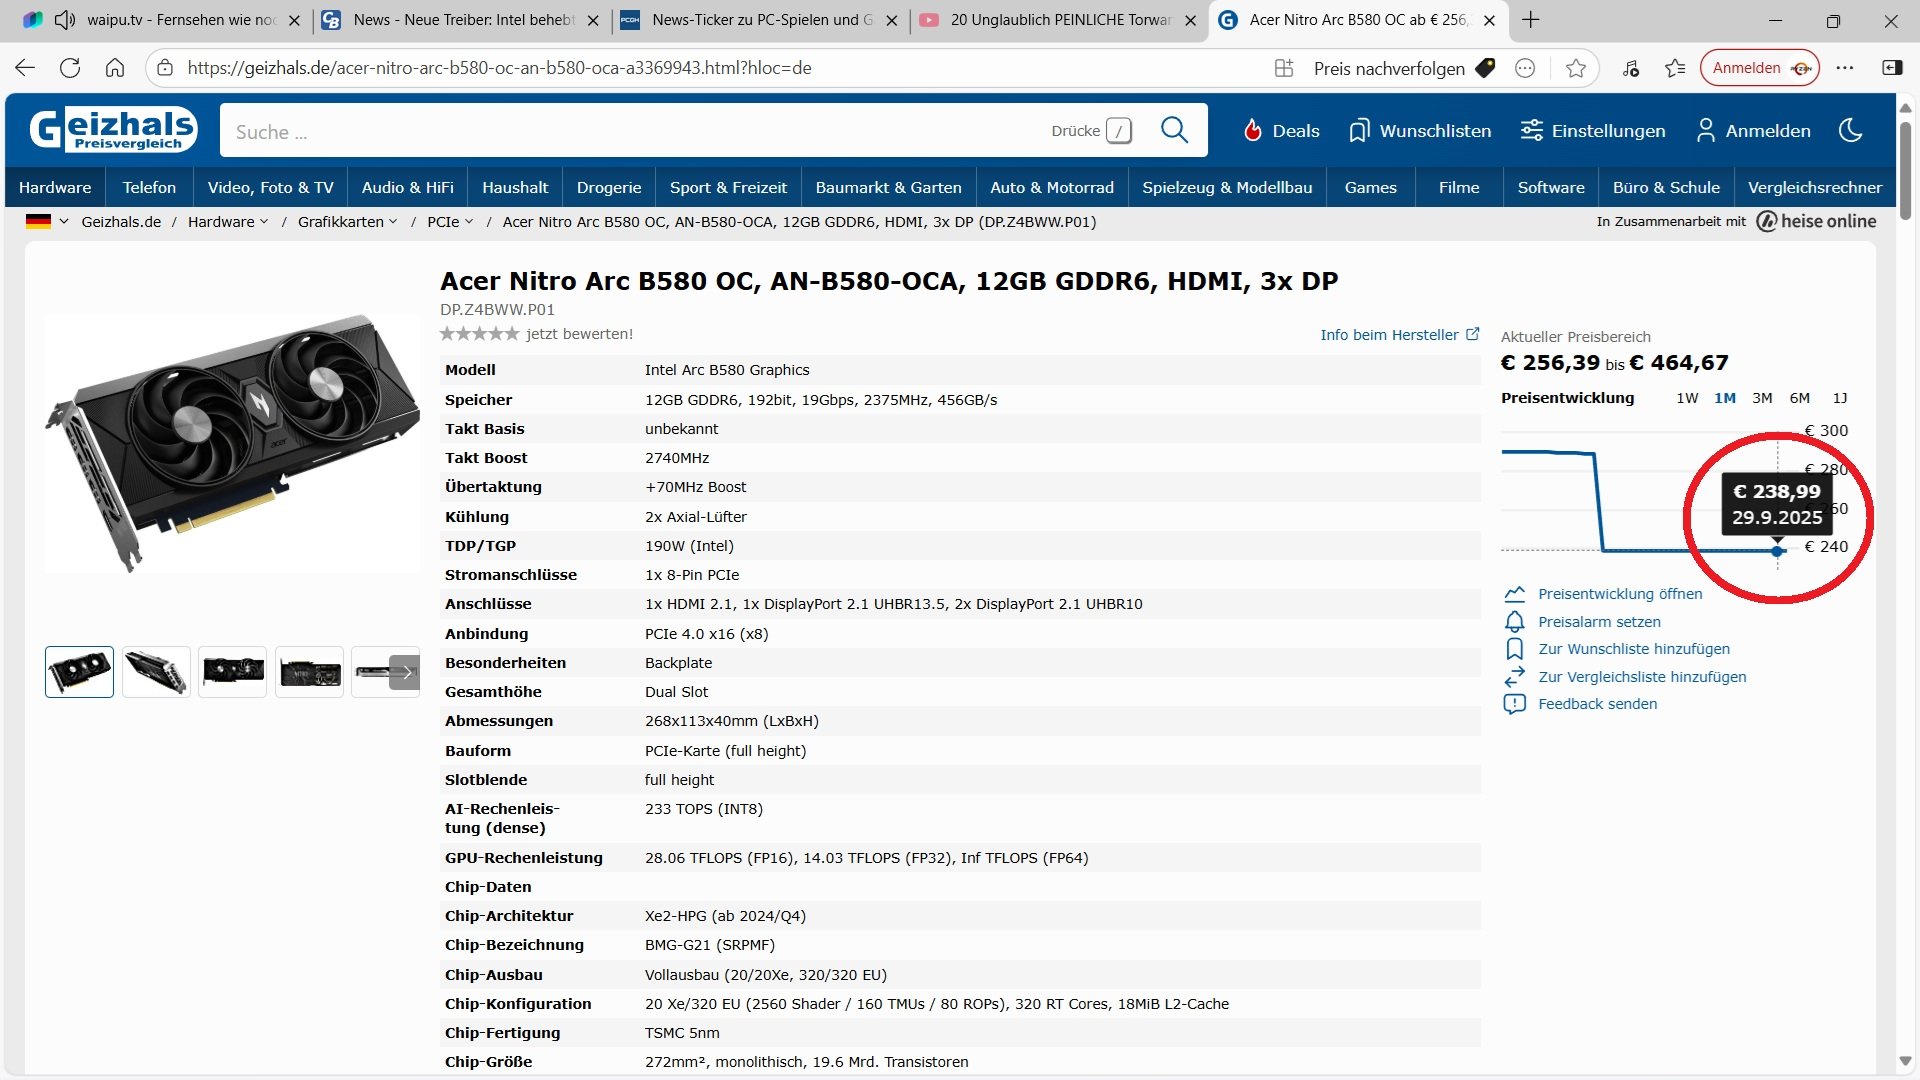Viewport: 1920px width, 1080px height.
Task: Toggle dark mode moon icon
Action: pyautogui.click(x=1850, y=130)
